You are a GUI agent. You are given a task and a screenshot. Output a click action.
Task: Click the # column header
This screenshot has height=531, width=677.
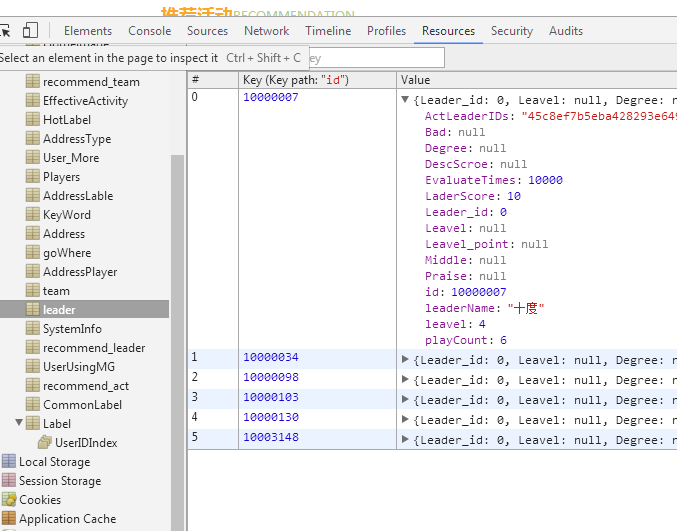point(213,80)
